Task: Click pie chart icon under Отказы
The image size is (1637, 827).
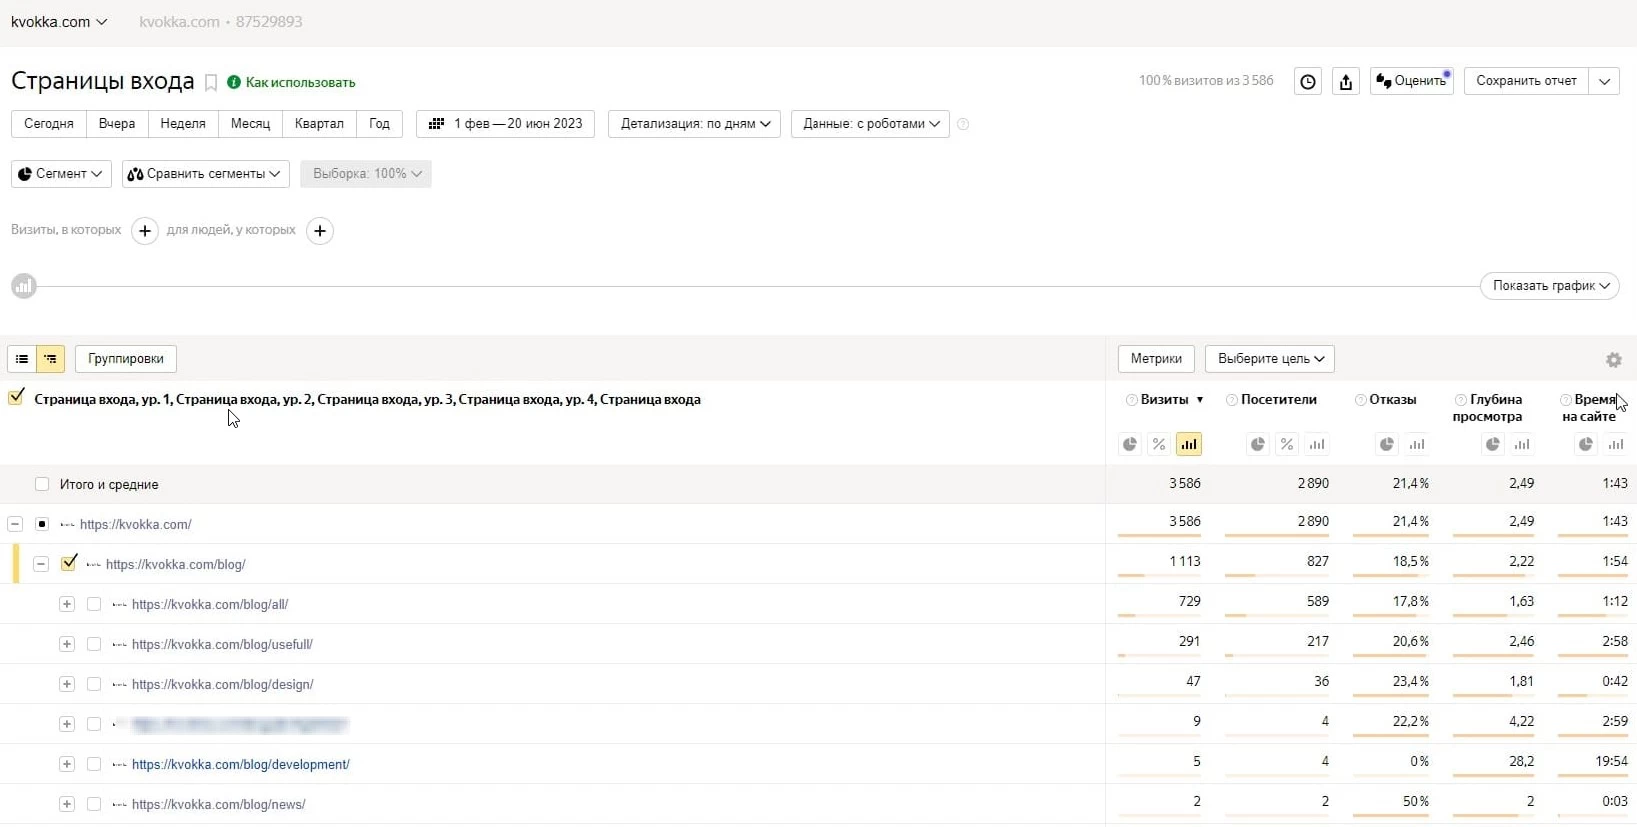Action: click(1387, 444)
